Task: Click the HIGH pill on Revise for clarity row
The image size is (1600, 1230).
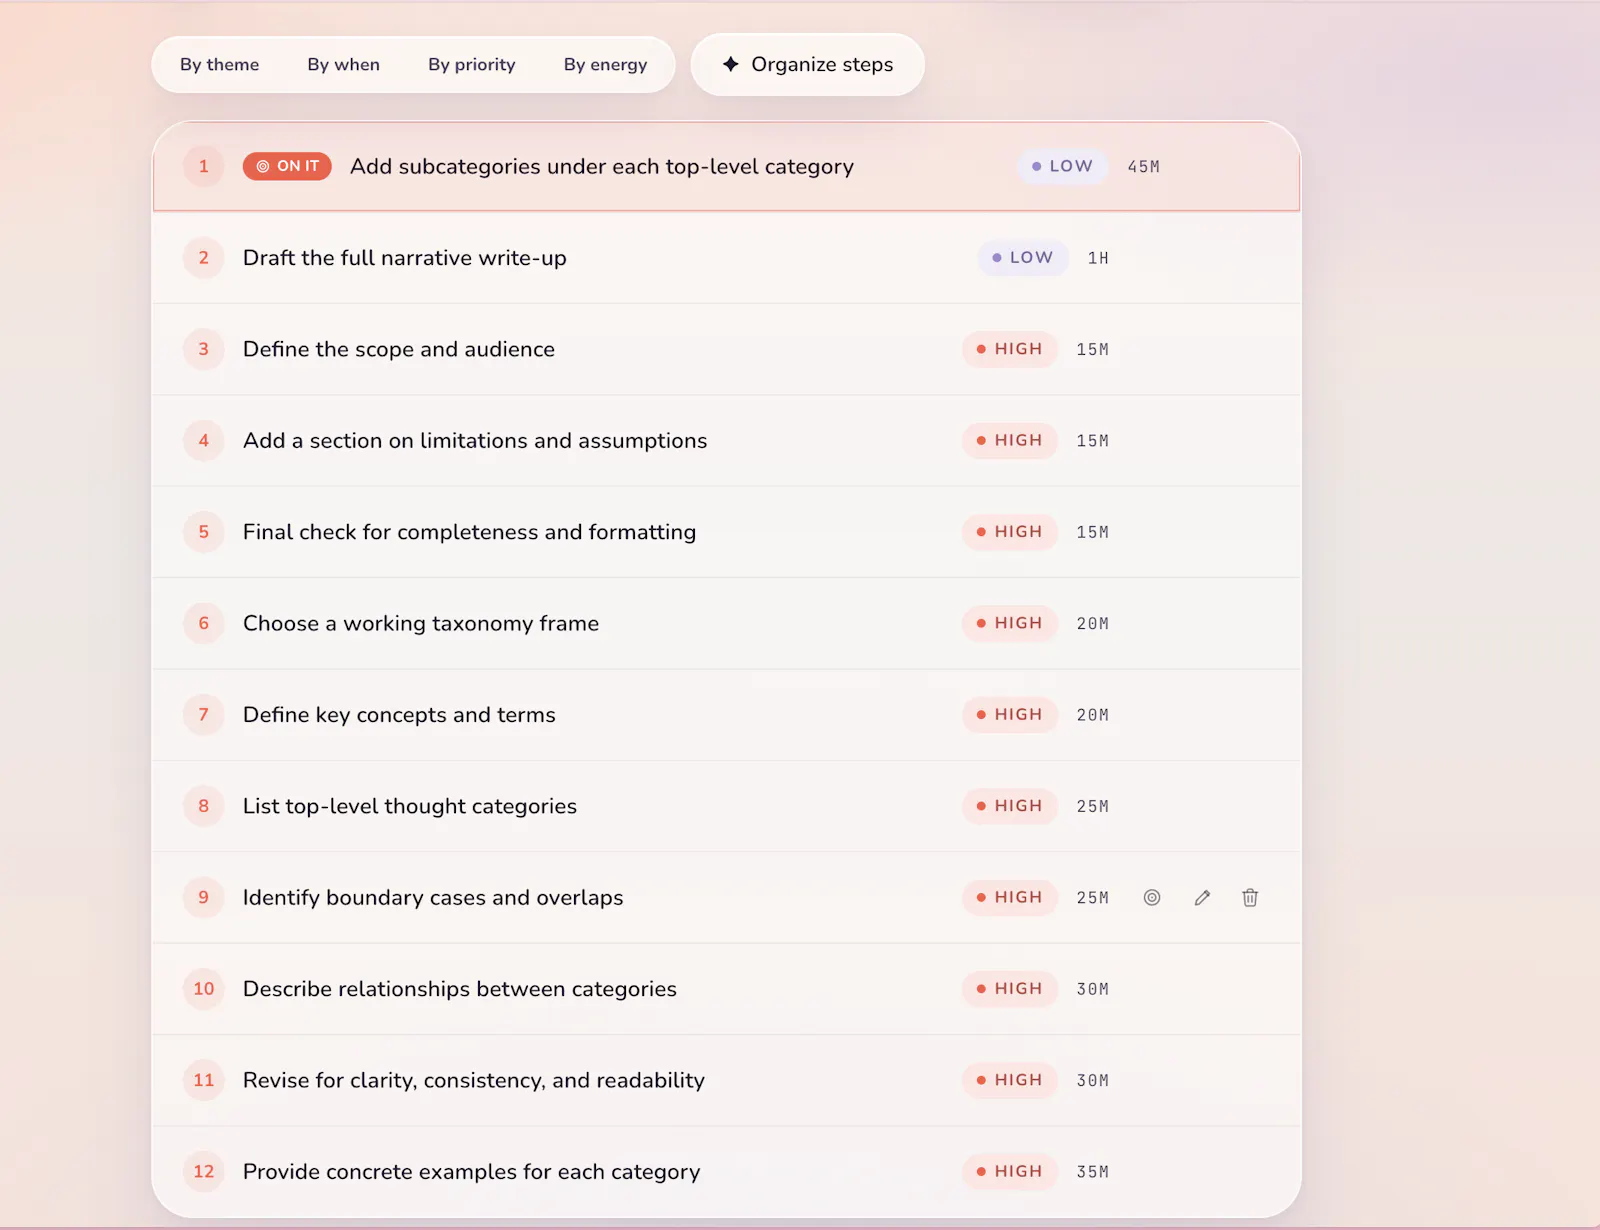Action: [x=1010, y=1080]
